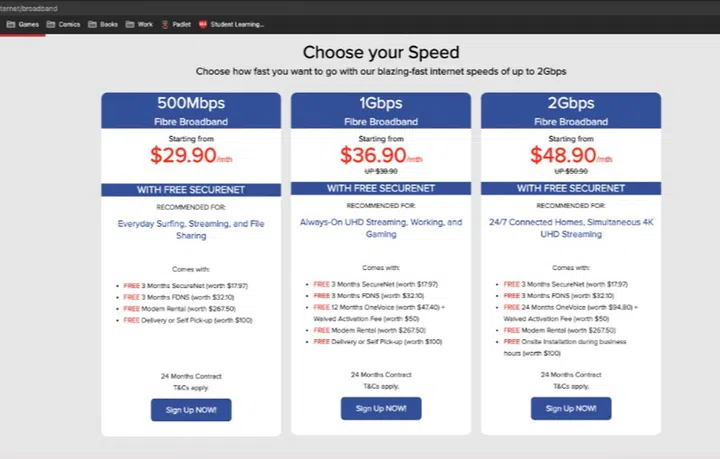Open the Work bookmark folder
Image resolution: width=720 pixels, height=459 pixels.
click(139, 23)
